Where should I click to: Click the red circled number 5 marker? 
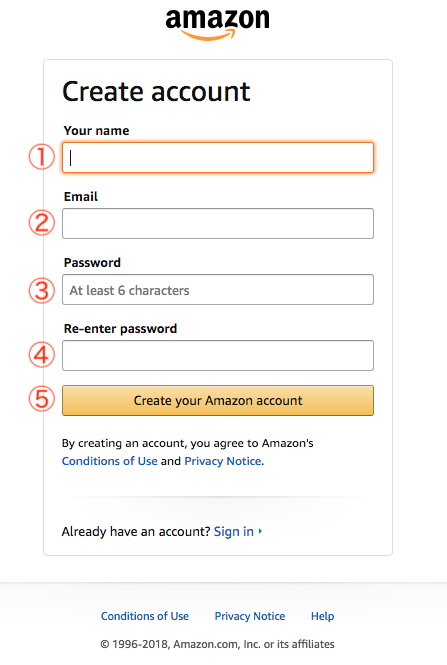pyautogui.click(x=42, y=399)
